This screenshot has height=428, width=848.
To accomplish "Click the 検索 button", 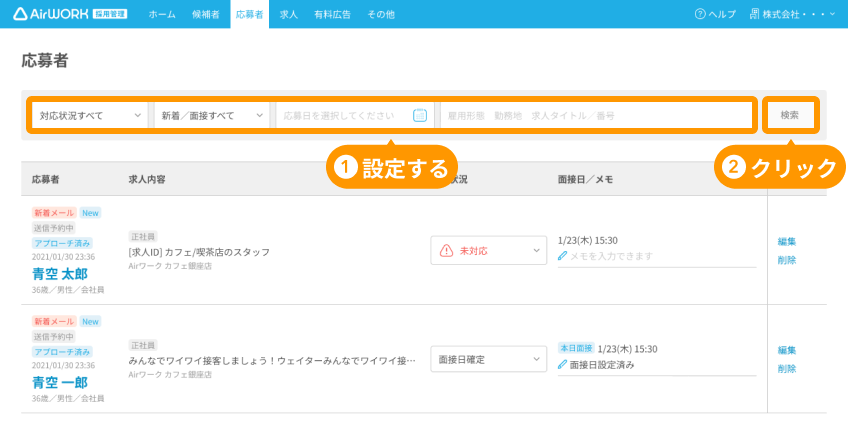I will click(790, 115).
